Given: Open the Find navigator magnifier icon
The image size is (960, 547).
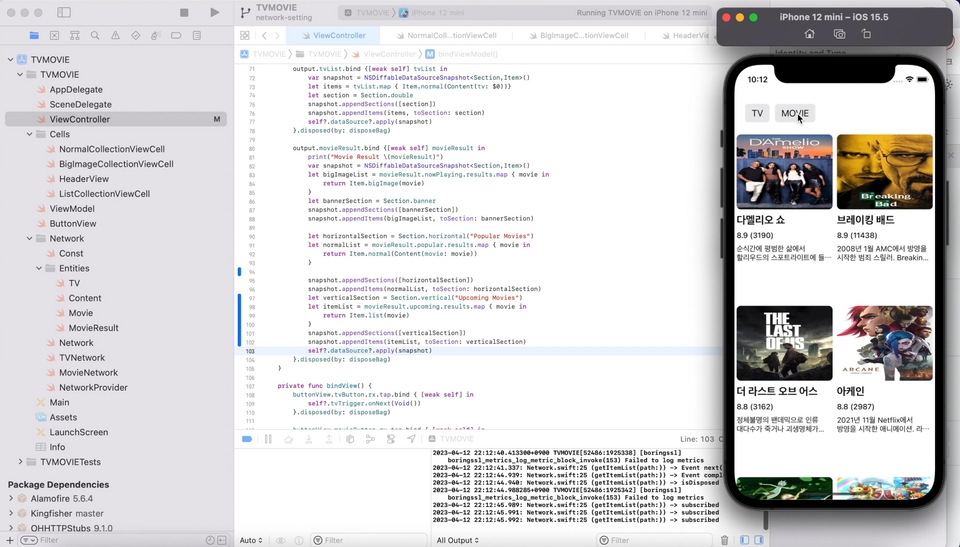Looking at the screenshot, I should tap(95, 36).
